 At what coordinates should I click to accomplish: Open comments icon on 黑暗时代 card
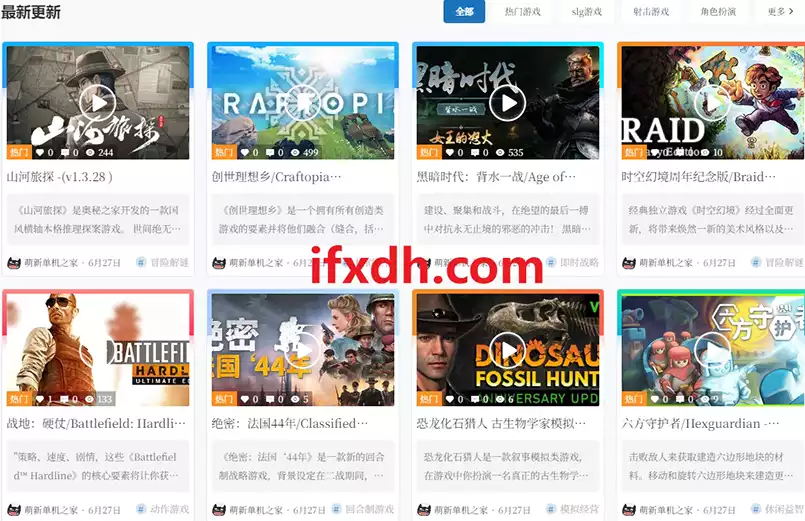[475, 152]
